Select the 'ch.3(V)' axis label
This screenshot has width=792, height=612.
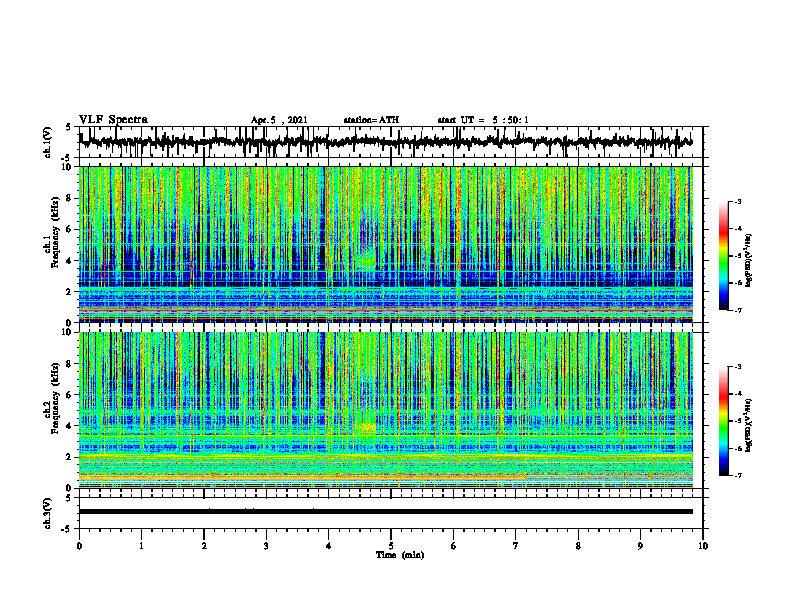click(x=48, y=513)
